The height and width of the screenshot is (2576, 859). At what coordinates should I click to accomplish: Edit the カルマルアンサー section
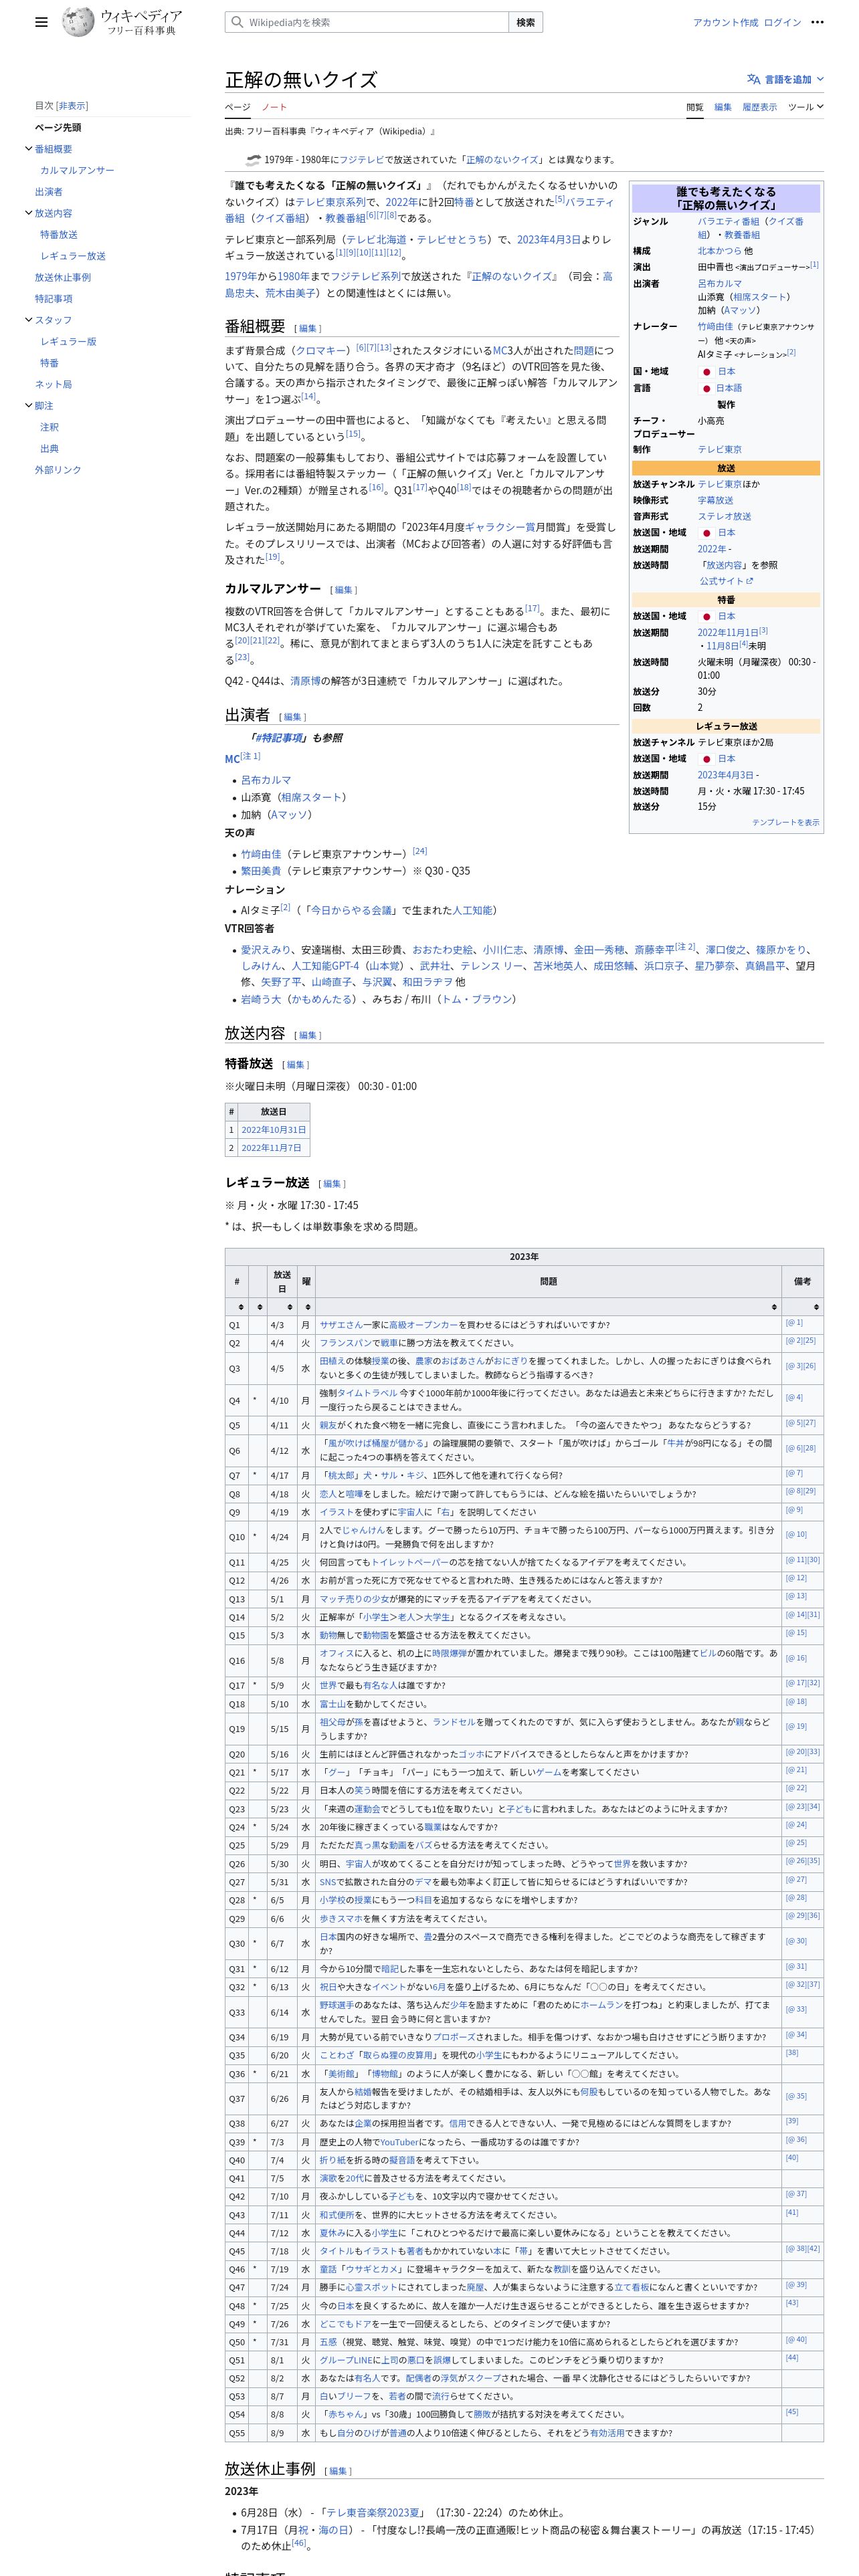click(344, 590)
